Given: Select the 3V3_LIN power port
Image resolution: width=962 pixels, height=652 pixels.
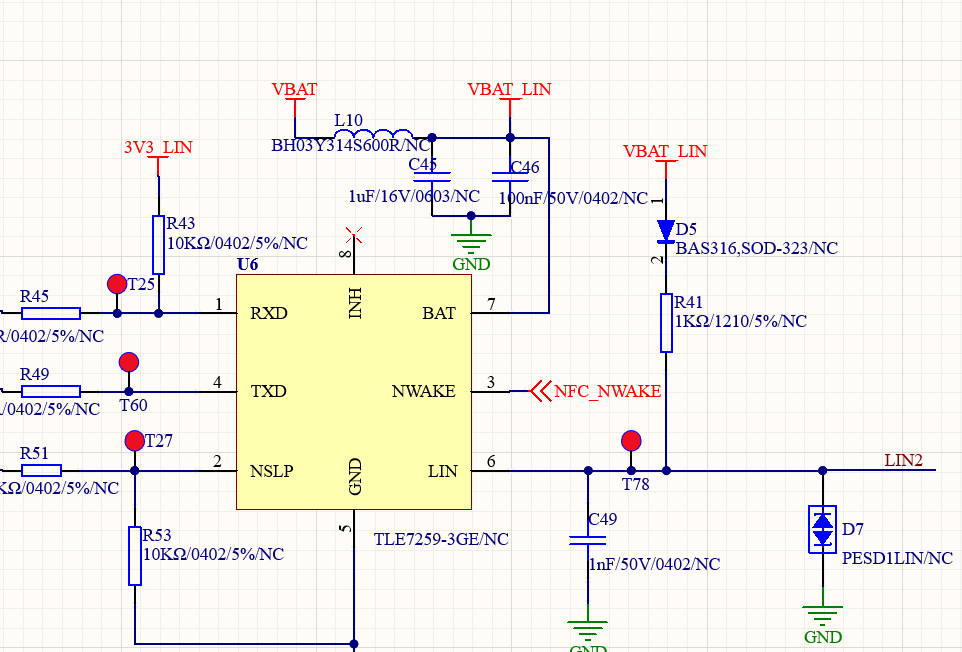Looking at the screenshot, I should click(x=158, y=148).
